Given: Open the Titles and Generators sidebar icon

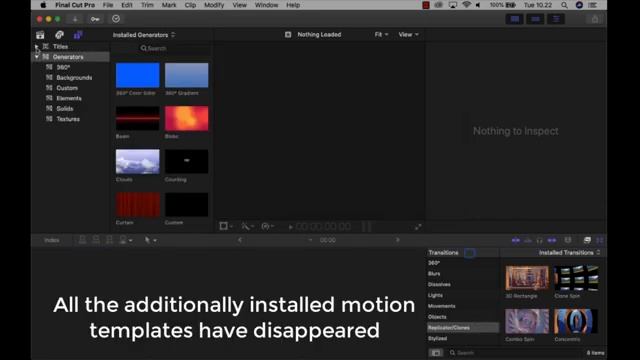Looking at the screenshot, I should (x=78, y=35).
